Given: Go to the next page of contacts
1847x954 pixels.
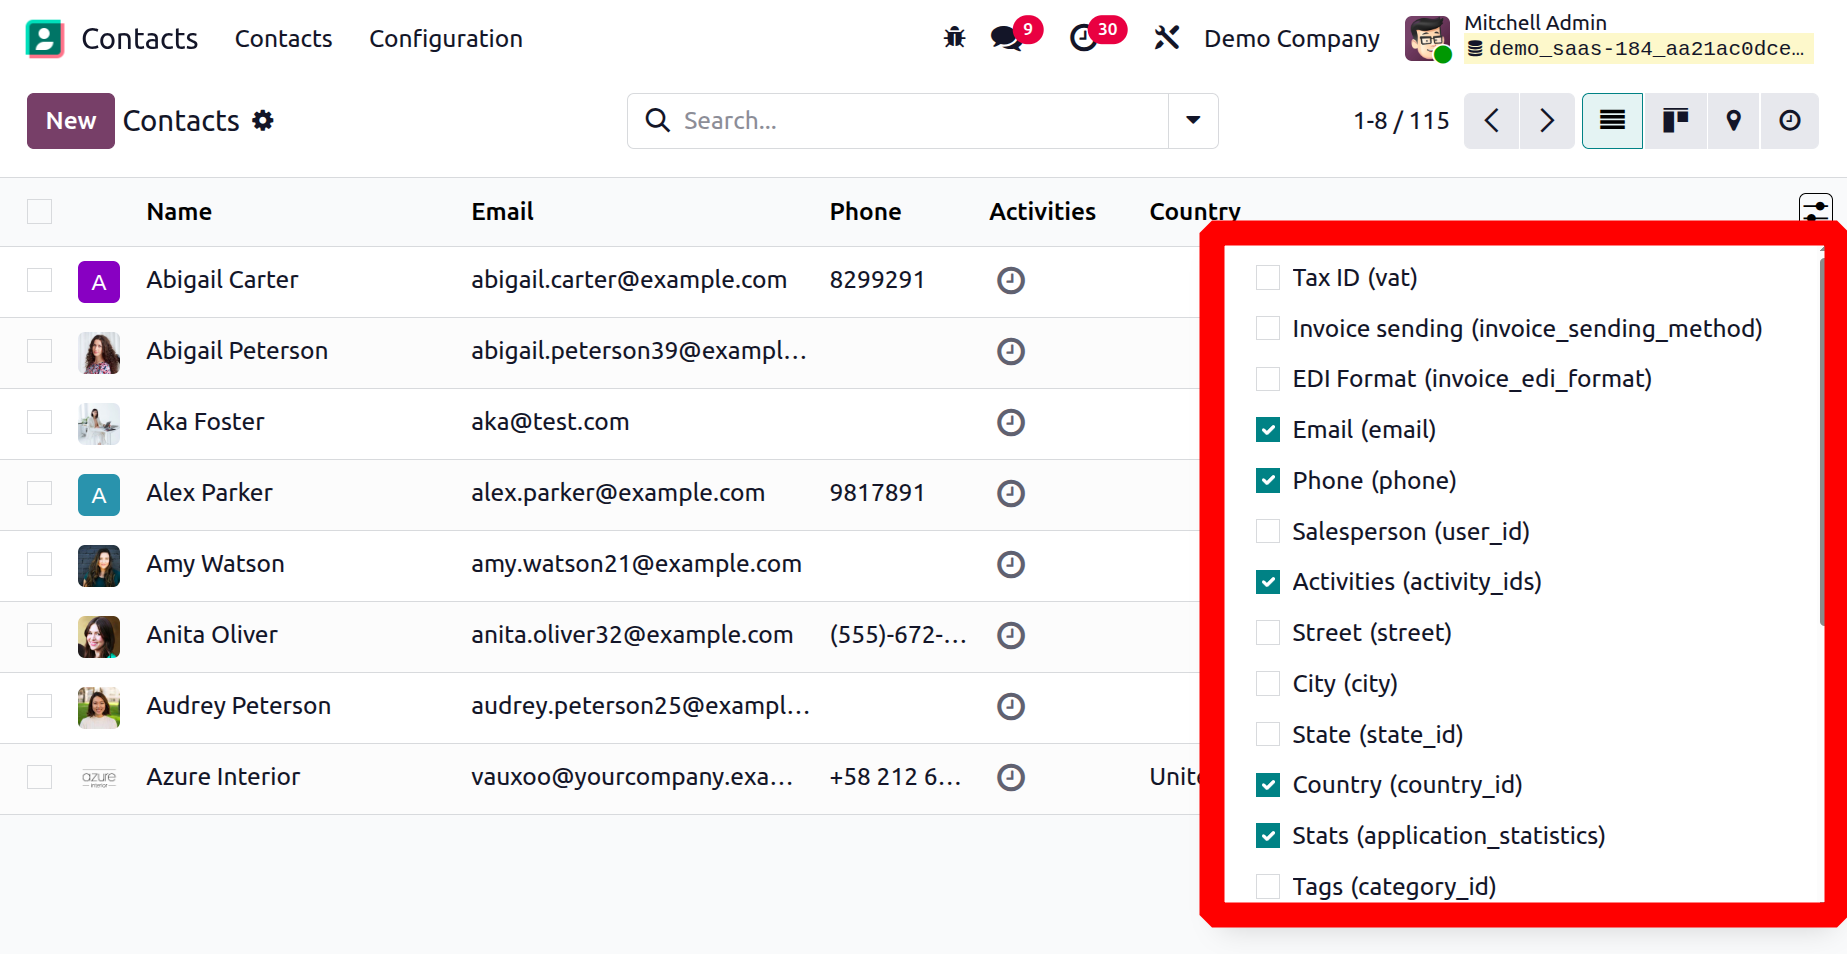Looking at the screenshot, I should click(1546, 121).
